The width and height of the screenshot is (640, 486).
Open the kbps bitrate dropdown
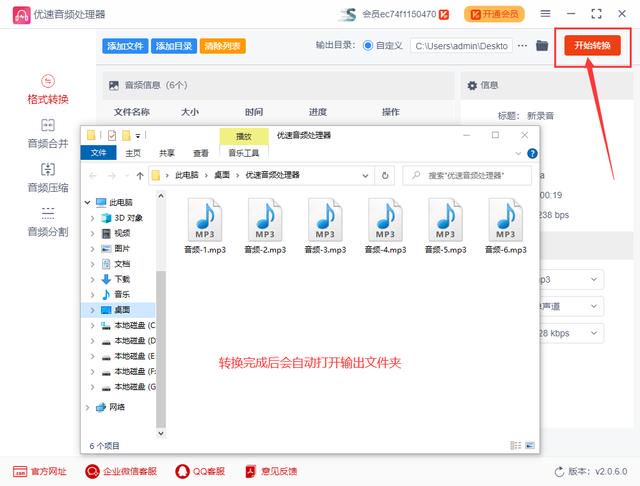571,333
